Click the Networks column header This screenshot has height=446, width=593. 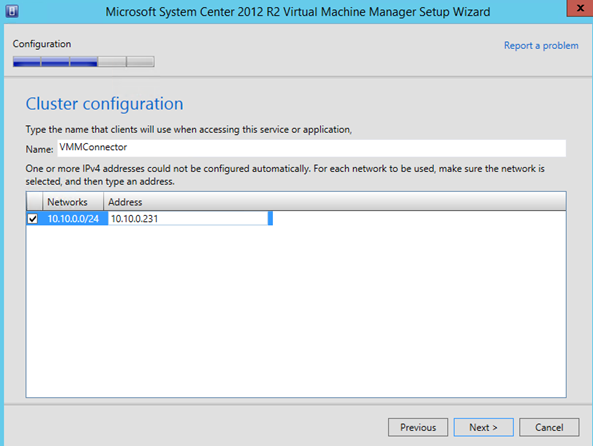point(73,202)
